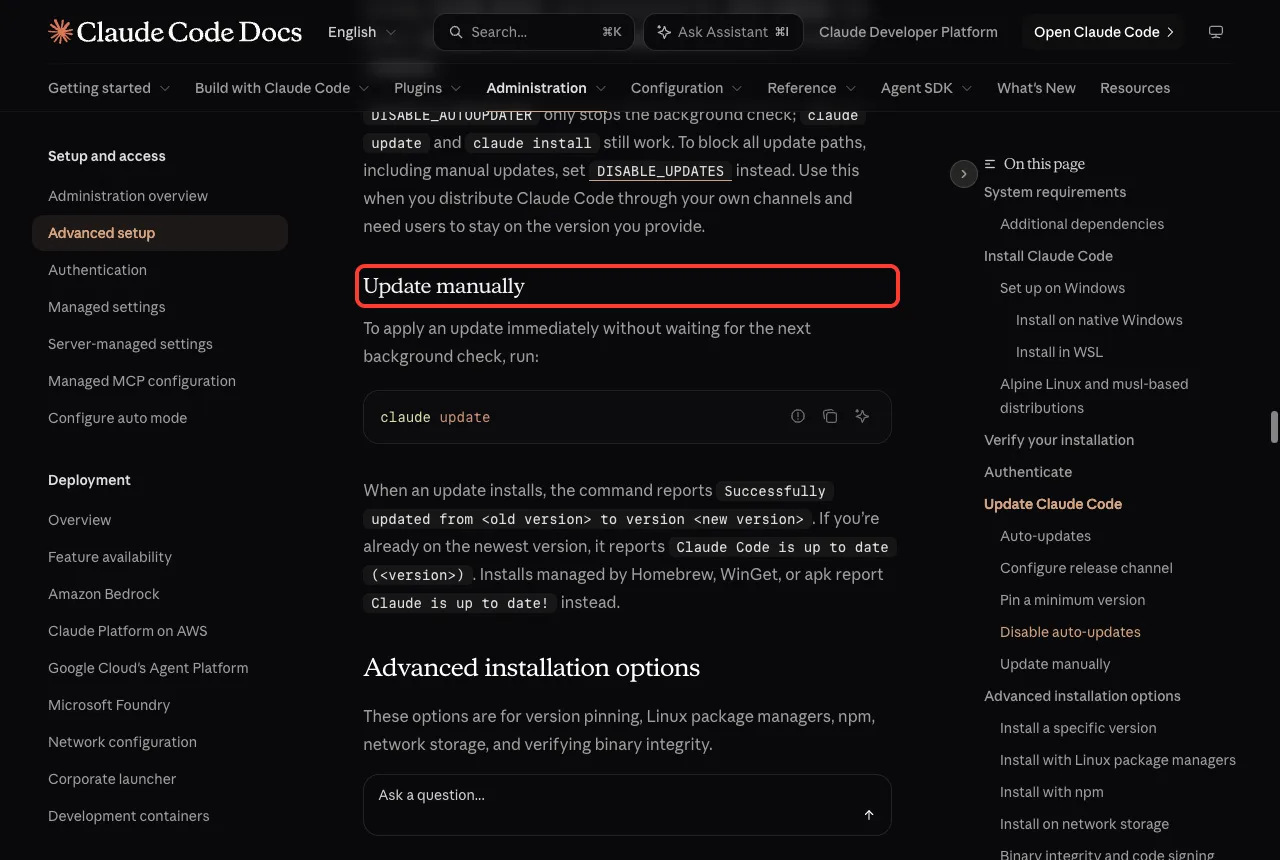The image size is (1280, 860).
Task: Click the Ask Assistant sparkle icon
Action: click(664, 32)
